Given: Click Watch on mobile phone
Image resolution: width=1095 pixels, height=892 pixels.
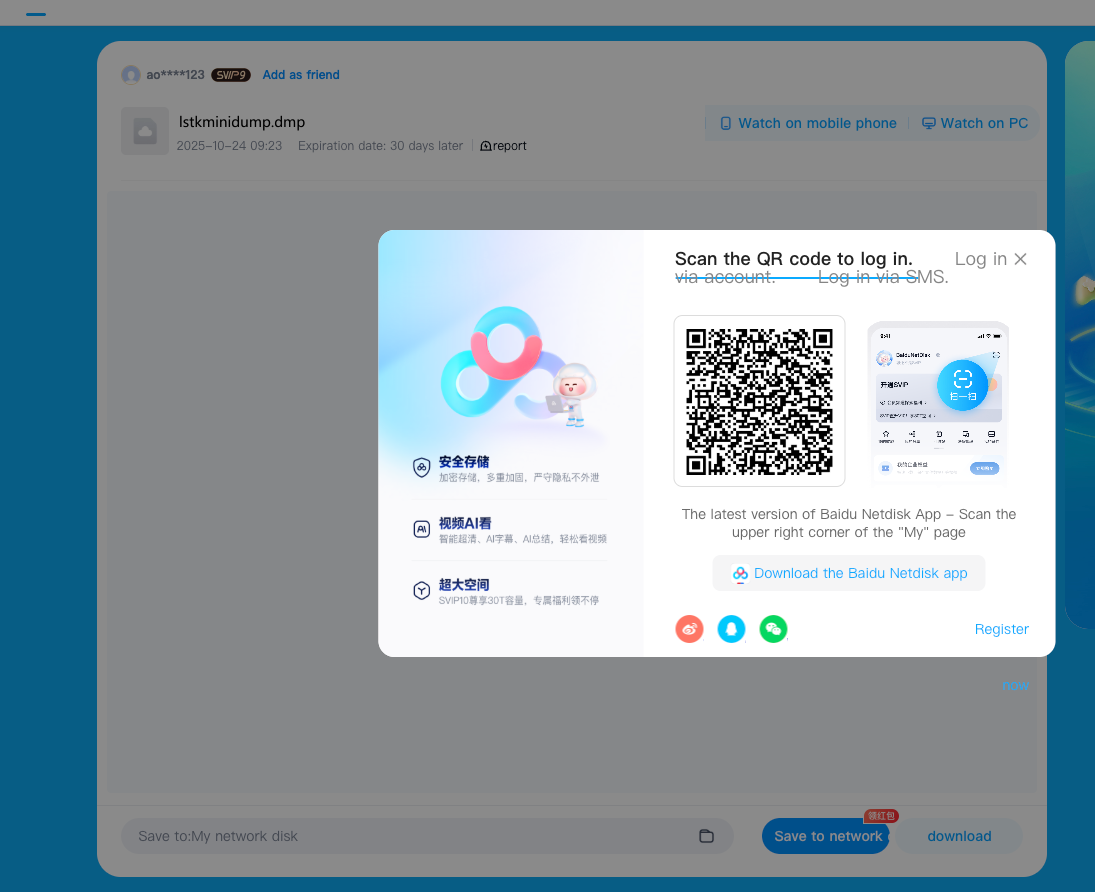Looking at the screenshot, I should [x=808, y=123].
